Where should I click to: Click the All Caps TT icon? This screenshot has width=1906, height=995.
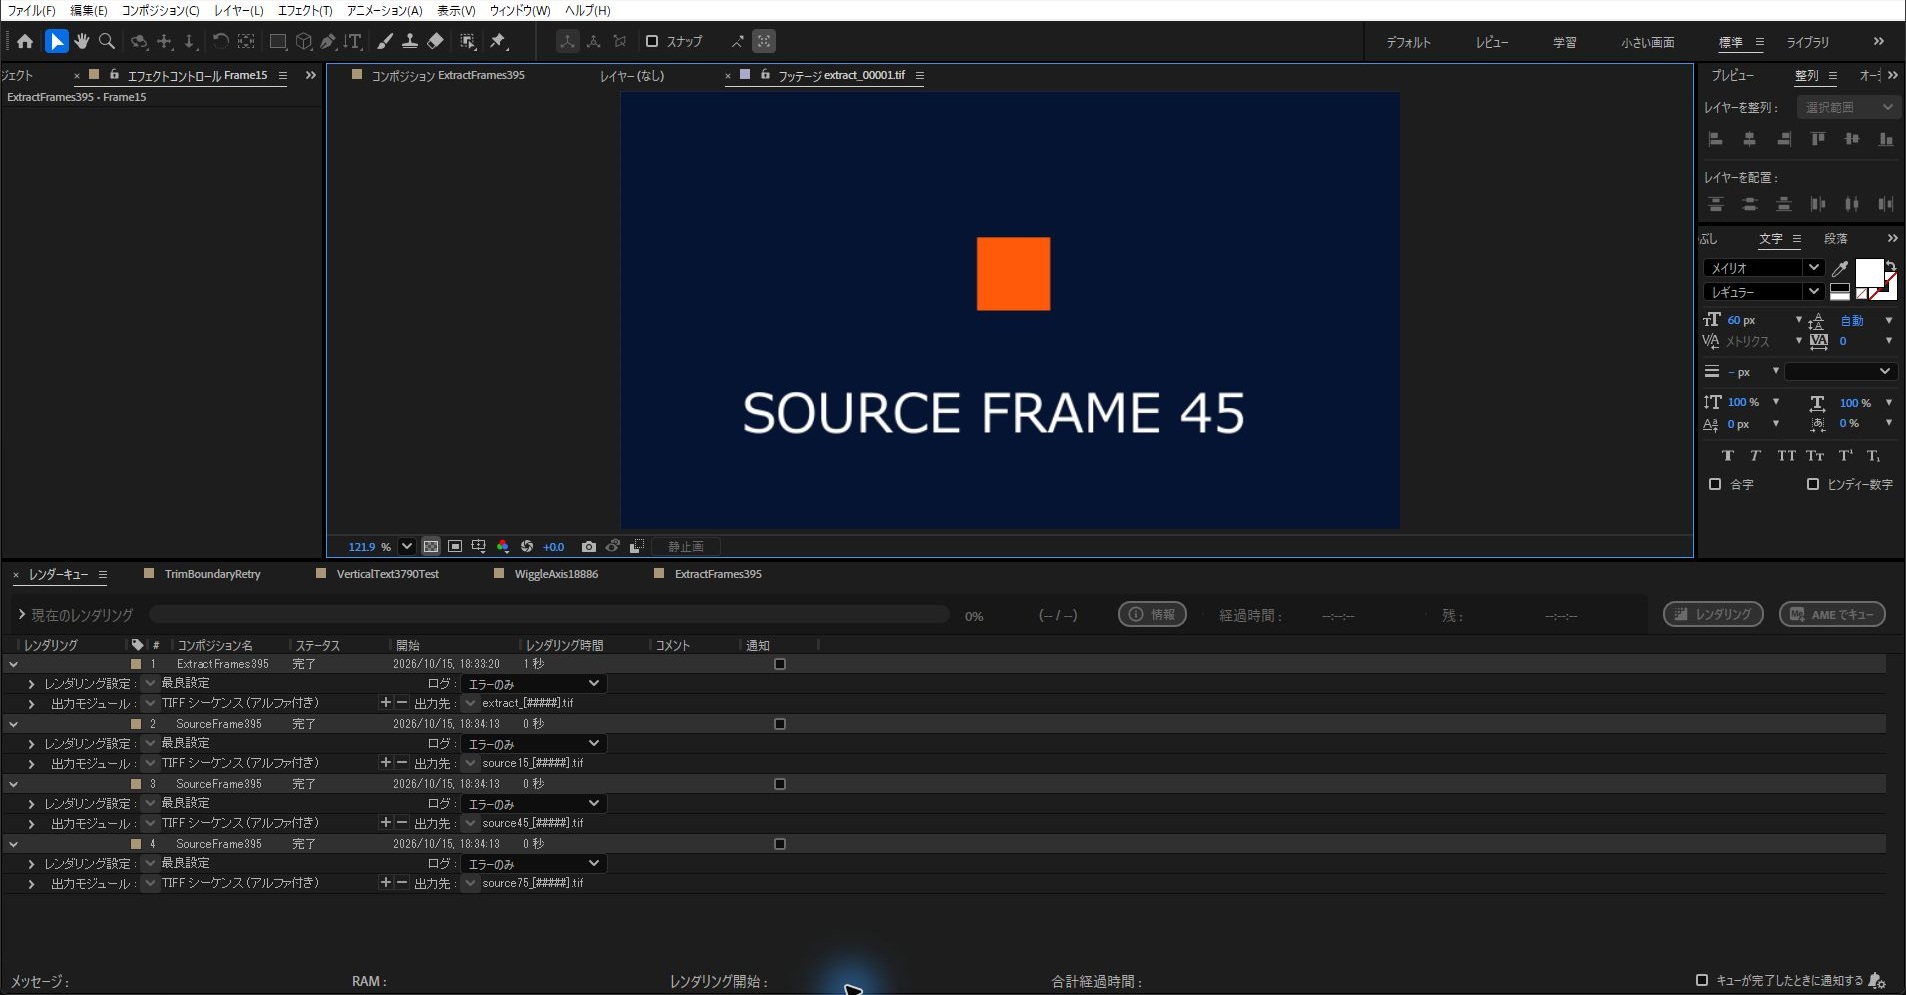point(1786,456)
